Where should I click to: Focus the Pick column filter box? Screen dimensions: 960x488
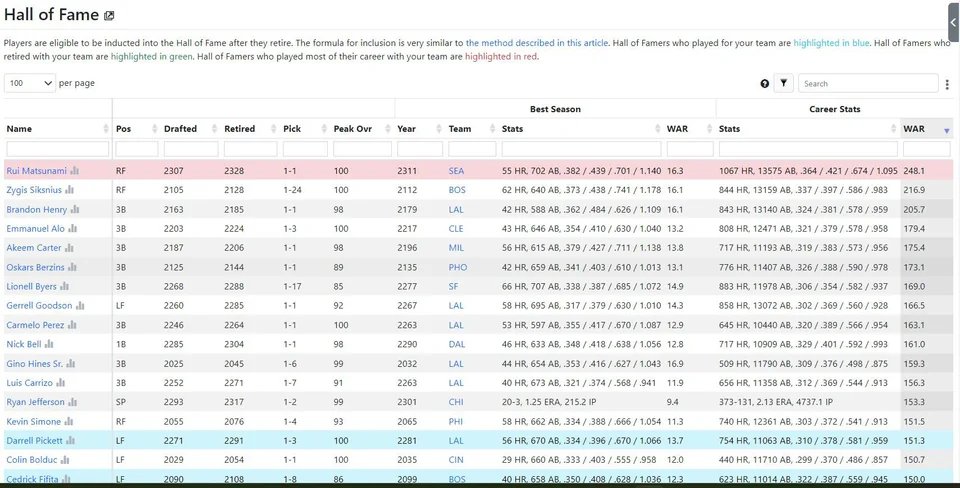coord(305,149)
